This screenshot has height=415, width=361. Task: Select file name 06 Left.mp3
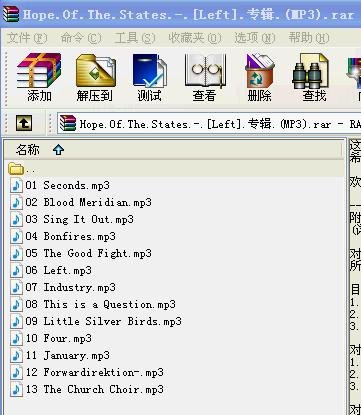59,270
